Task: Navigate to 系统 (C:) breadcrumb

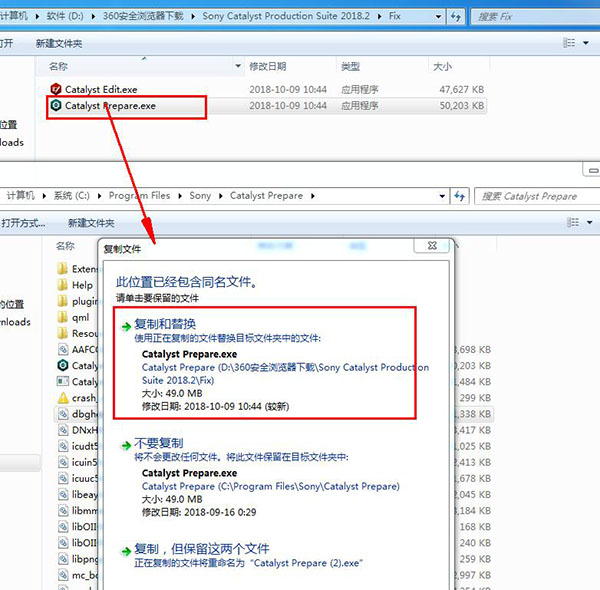Action: click(x=72, y=196)
